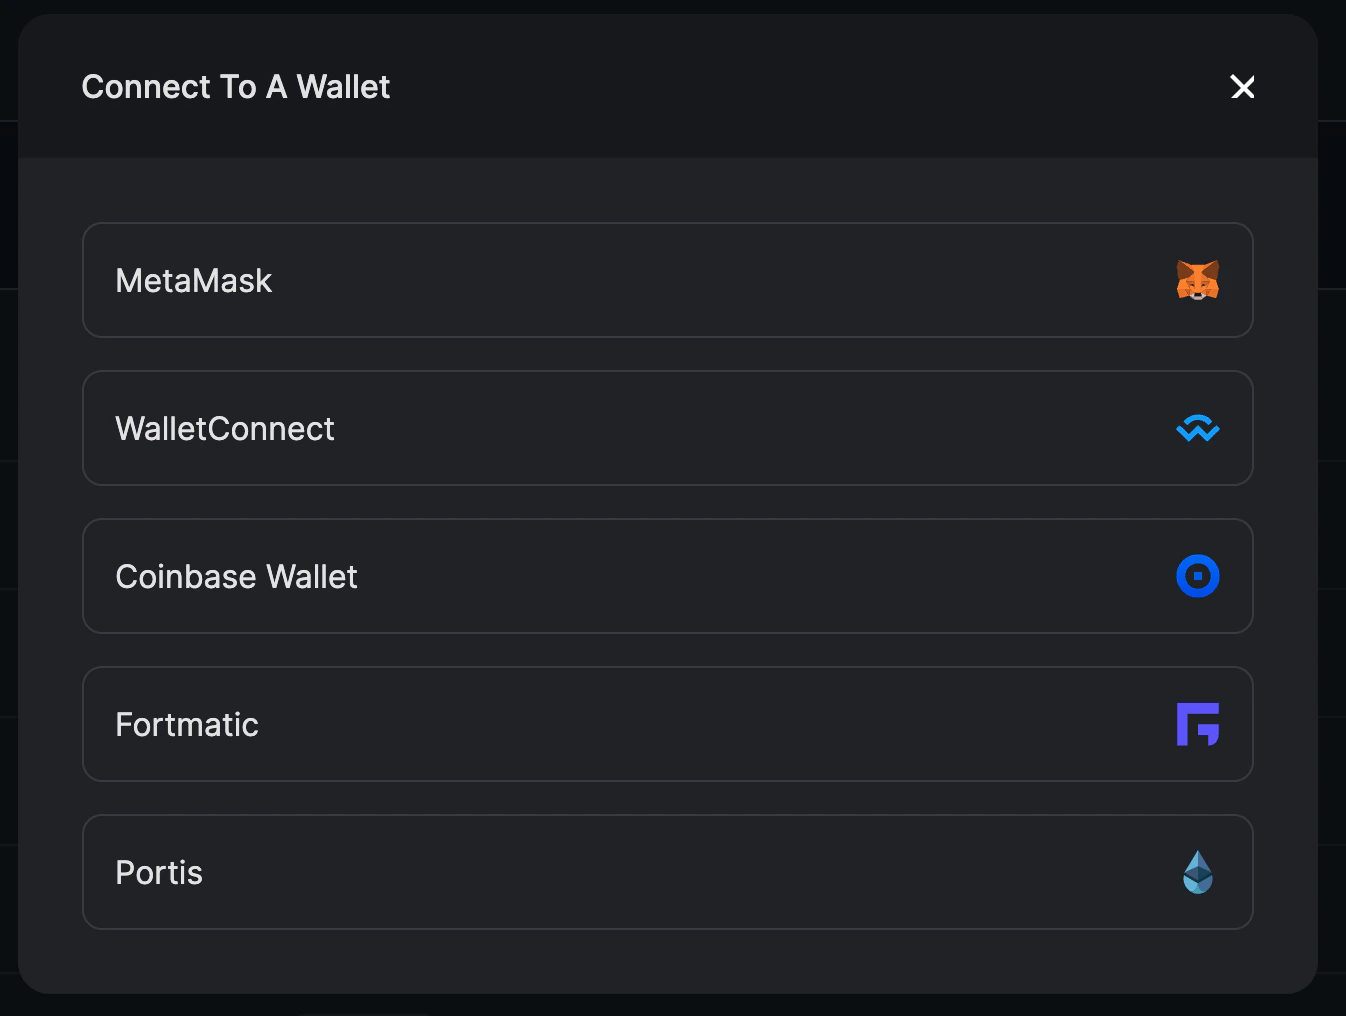Dismiss the Connect To A Wallet dialog
The width and height of the screenshot is (1346, 1016).
tap(1242, 87)
